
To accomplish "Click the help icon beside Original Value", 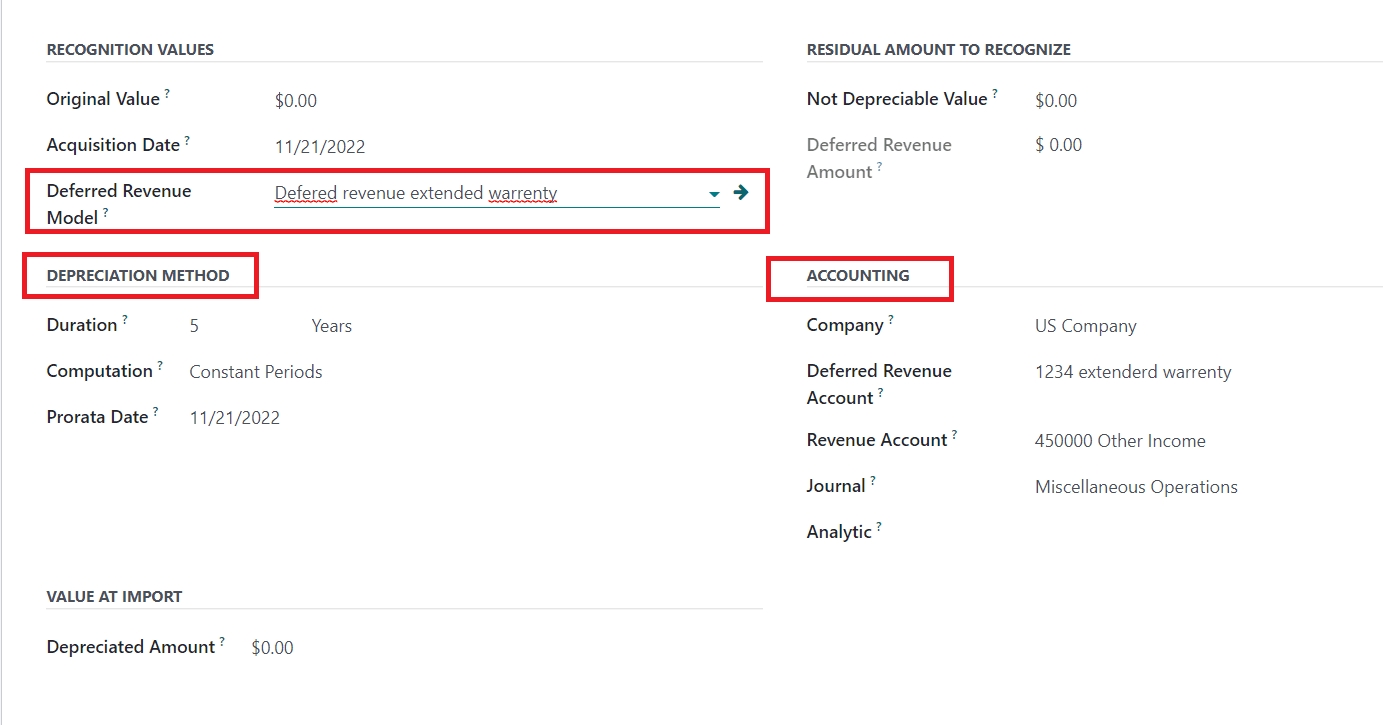I will (x=167, y=94).
